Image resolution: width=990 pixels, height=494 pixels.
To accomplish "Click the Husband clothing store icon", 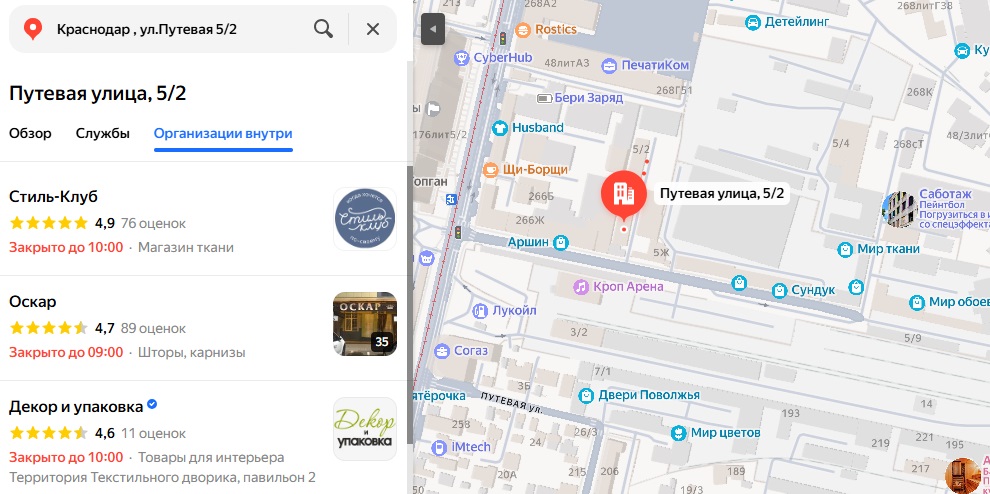I will (499, 128).
